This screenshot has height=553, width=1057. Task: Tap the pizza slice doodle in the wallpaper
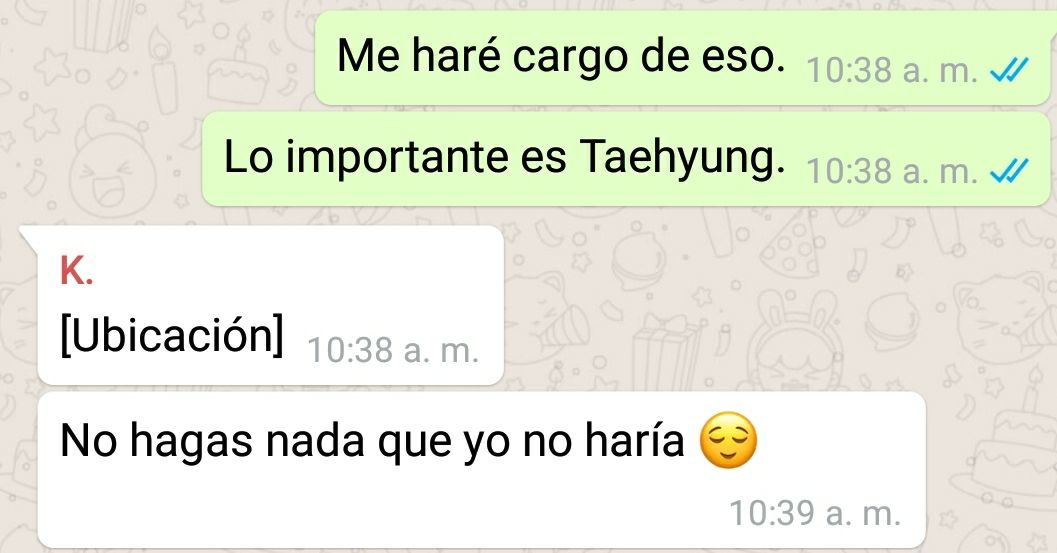pos(789,246)
